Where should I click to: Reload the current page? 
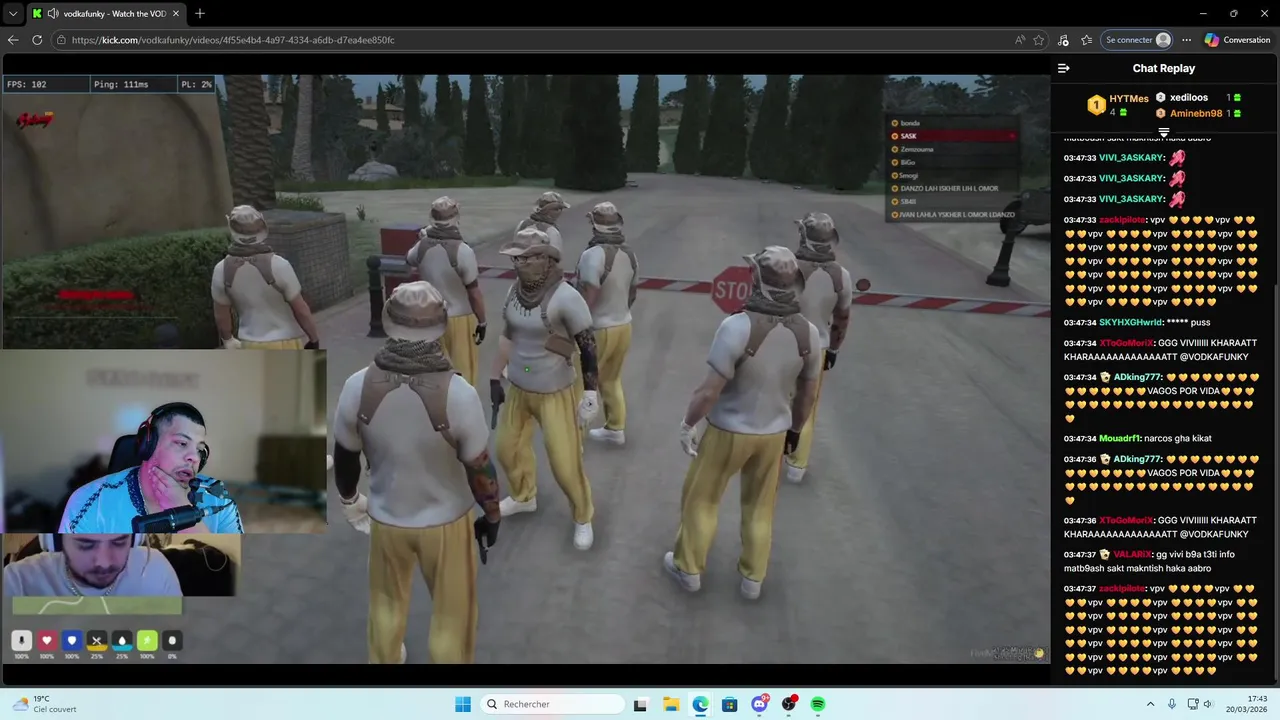37,40
